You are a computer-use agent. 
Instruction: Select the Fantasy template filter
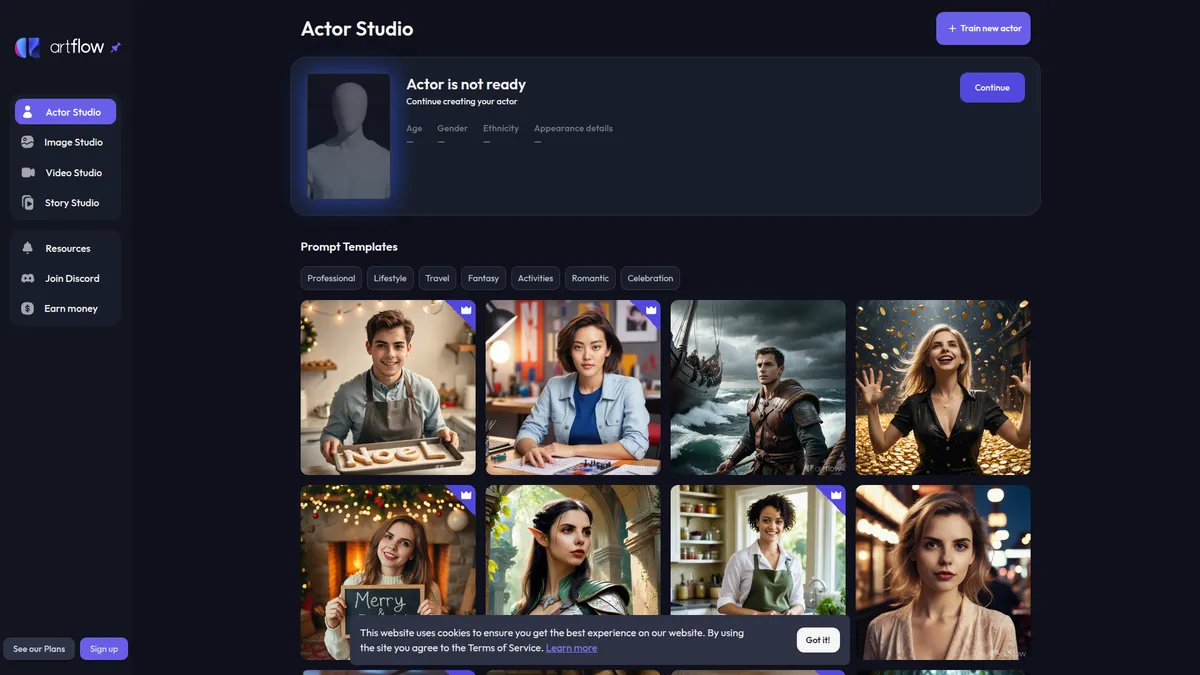pos(483,278)
